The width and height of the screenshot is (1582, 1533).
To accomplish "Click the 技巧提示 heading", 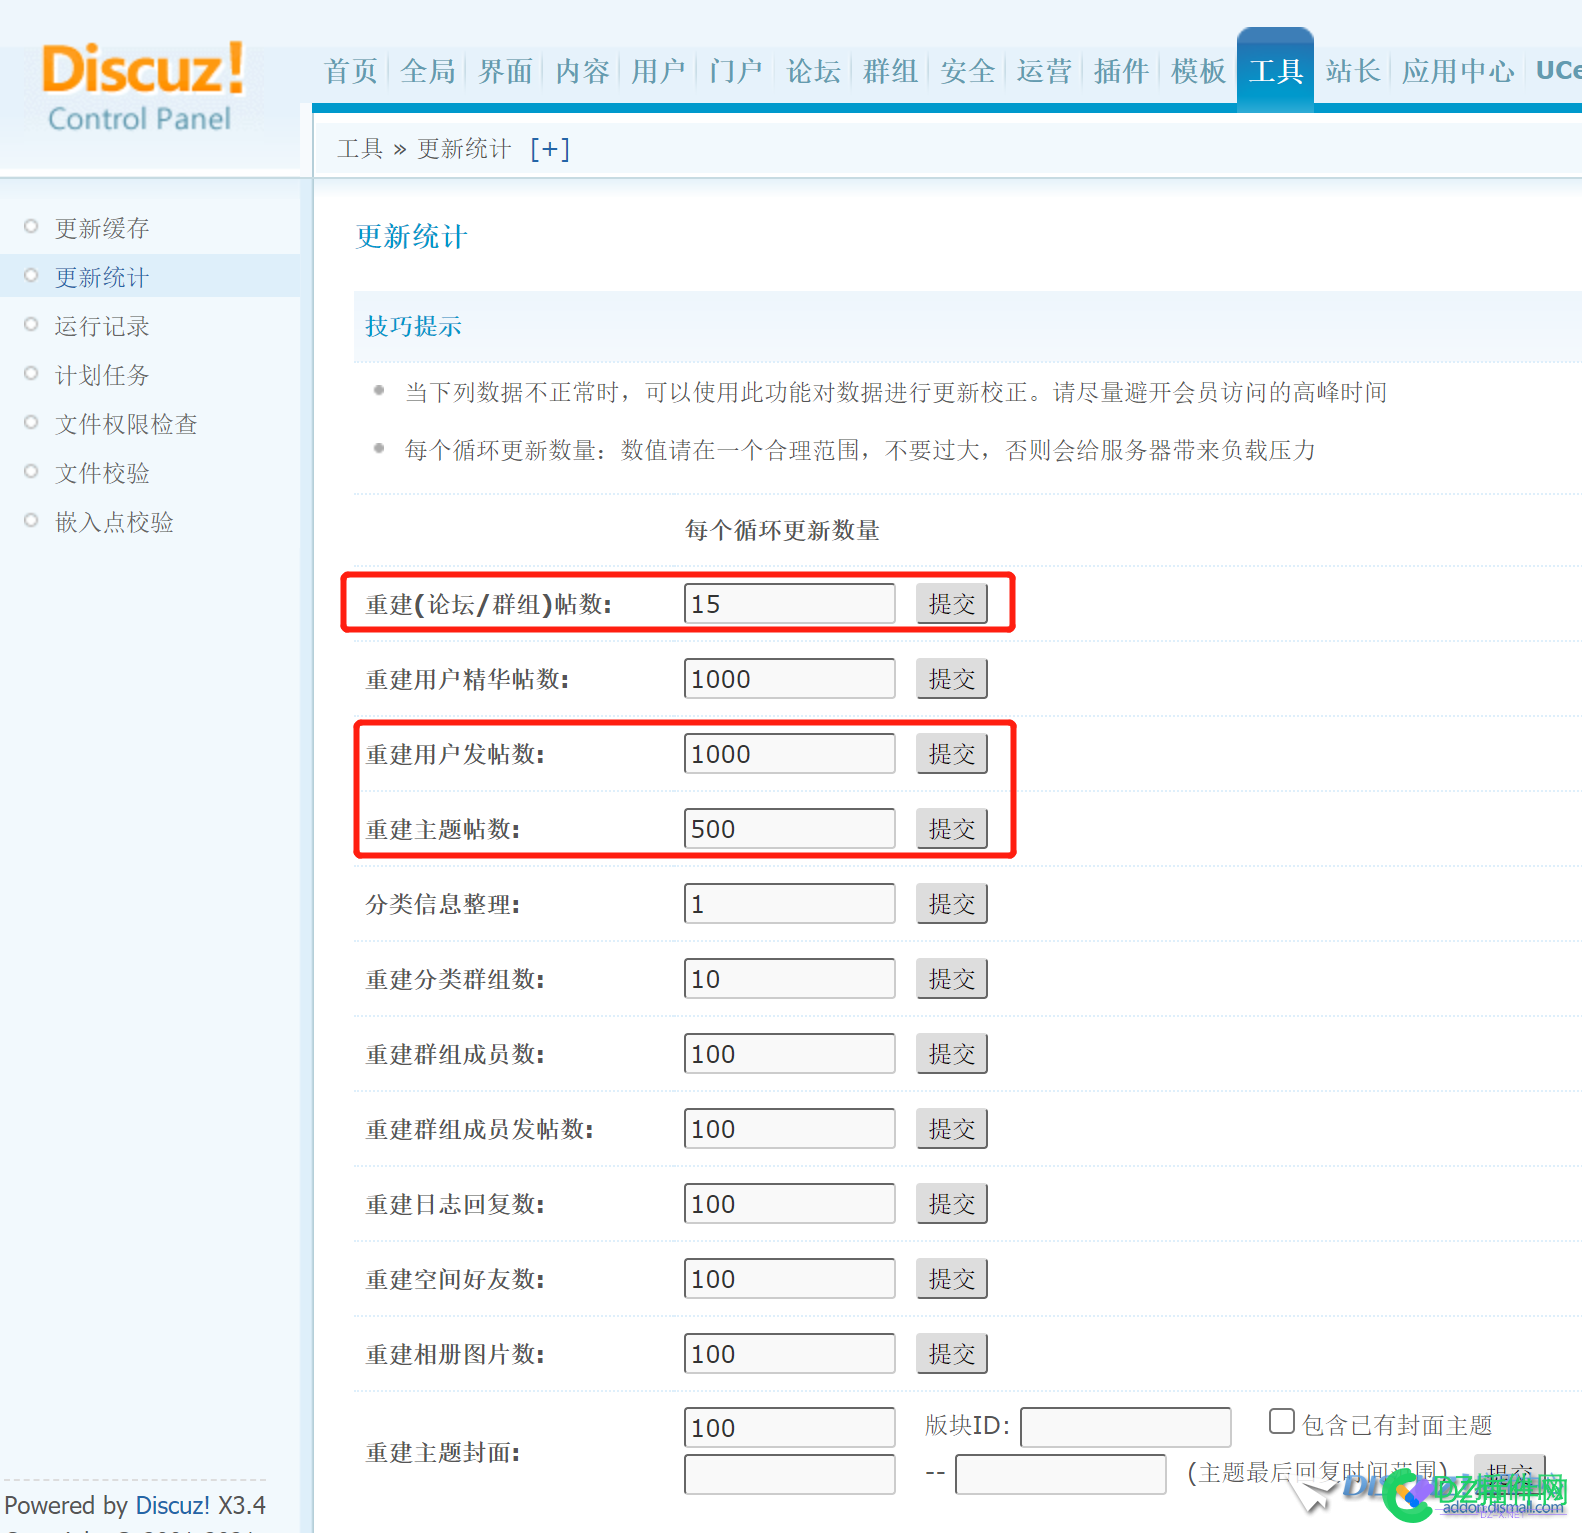I will tap(413, 326).
